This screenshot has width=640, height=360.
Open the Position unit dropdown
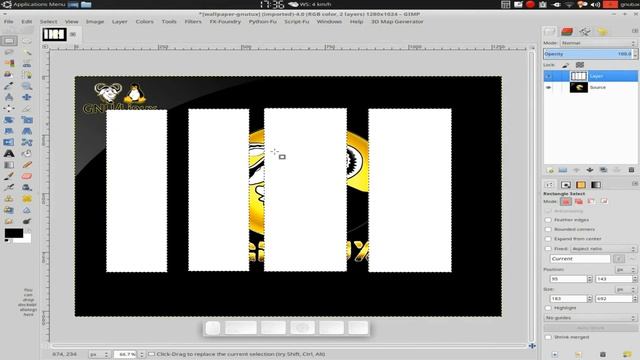(626, 270)
